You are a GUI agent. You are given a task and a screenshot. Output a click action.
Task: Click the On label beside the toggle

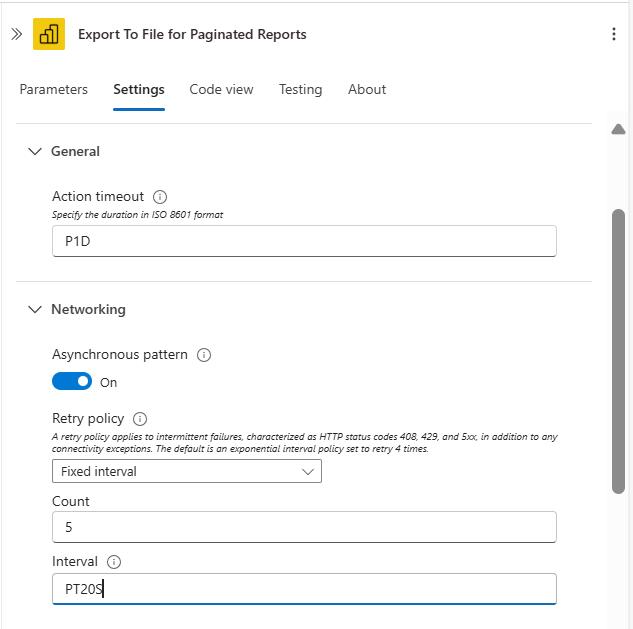coord(109,382)
